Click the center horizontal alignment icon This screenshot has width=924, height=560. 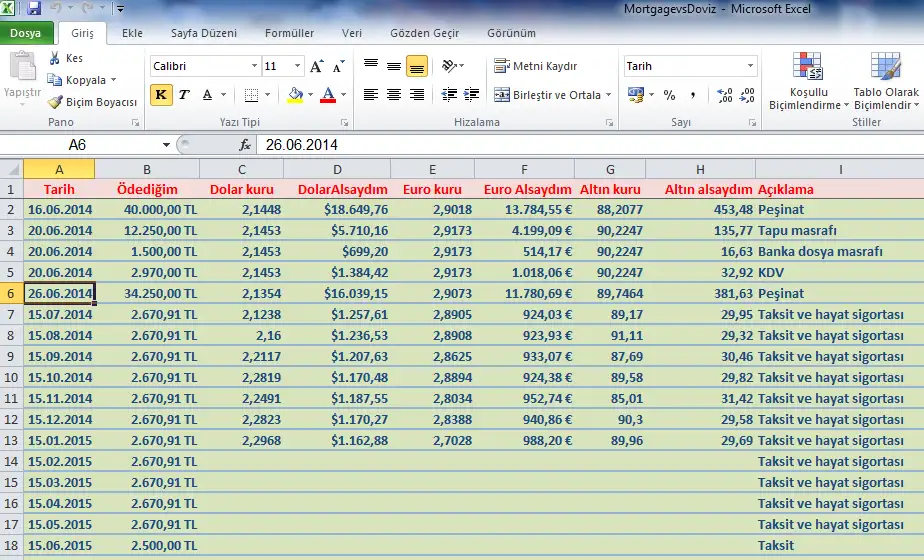(x=394, y=94)
